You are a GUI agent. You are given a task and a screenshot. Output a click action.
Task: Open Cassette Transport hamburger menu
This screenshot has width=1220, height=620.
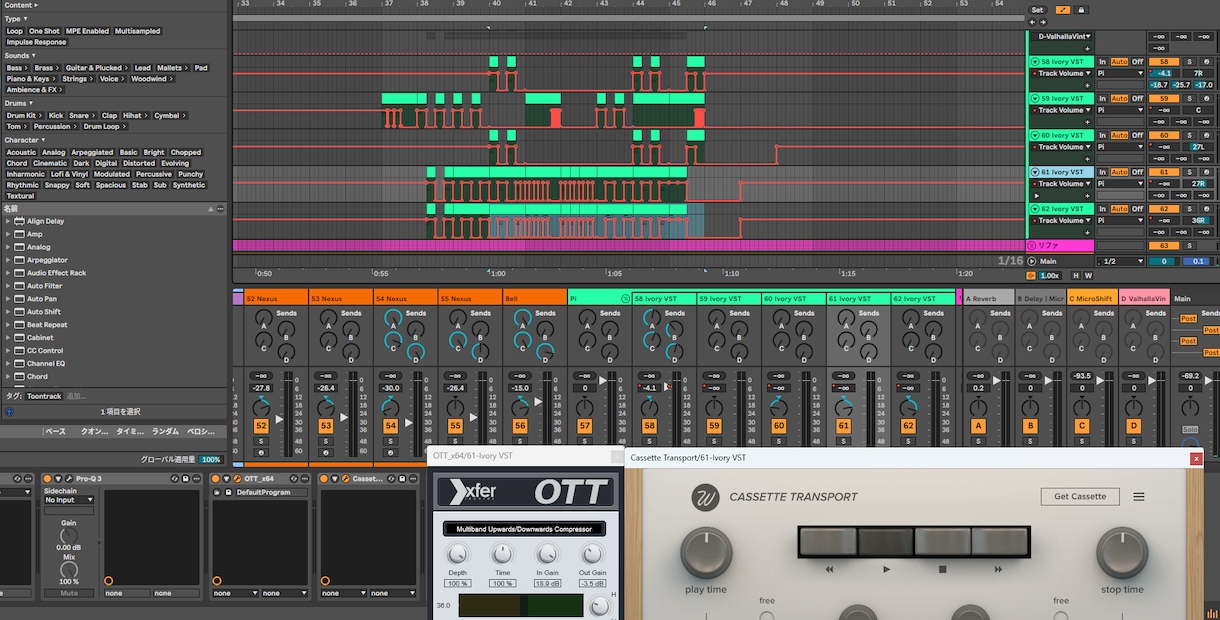[1138, 497]
